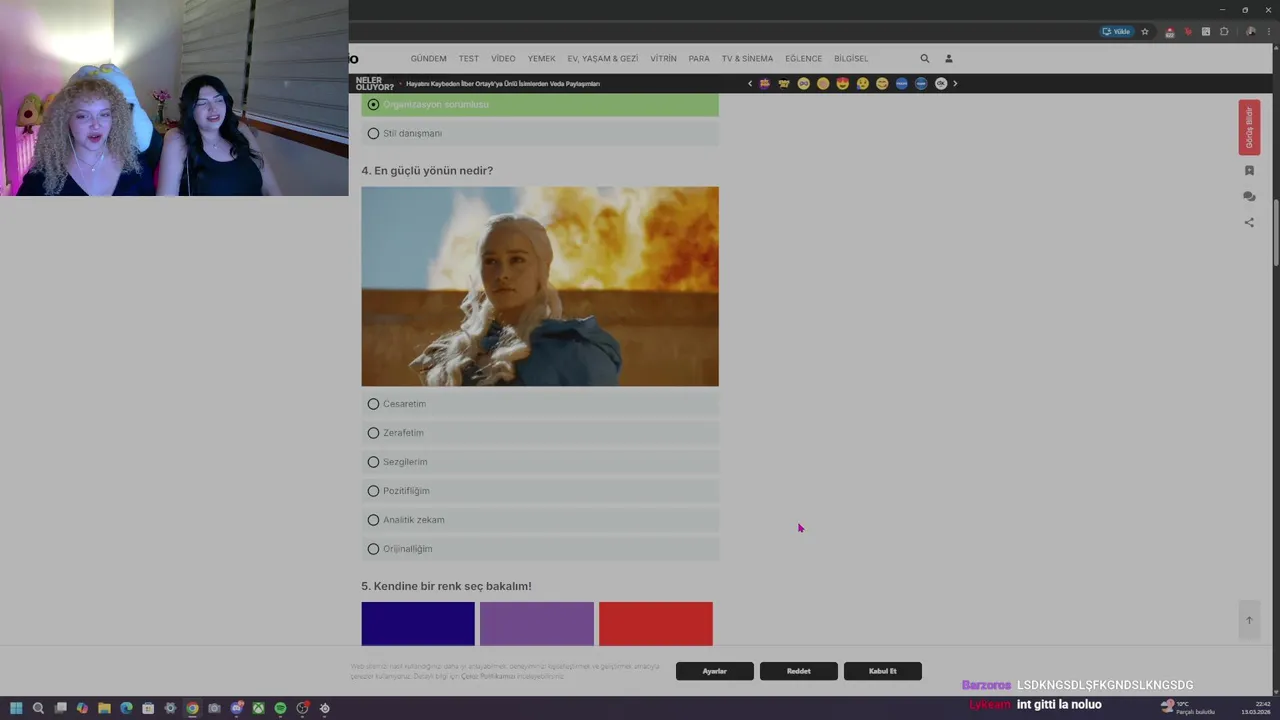1280x720 pixels.
Task: Open the Xbox app from the taskbar
Action: pyautogui.click(x=258, y=708)
